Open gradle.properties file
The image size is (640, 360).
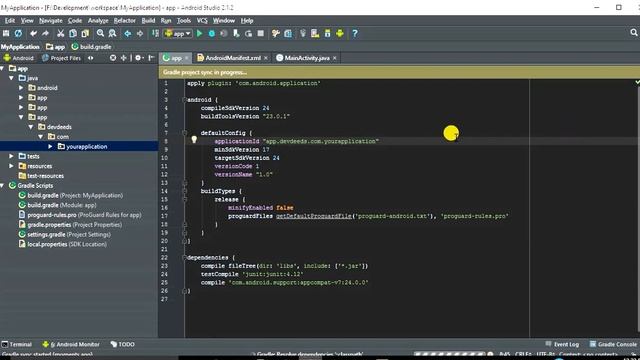[70, 224]
